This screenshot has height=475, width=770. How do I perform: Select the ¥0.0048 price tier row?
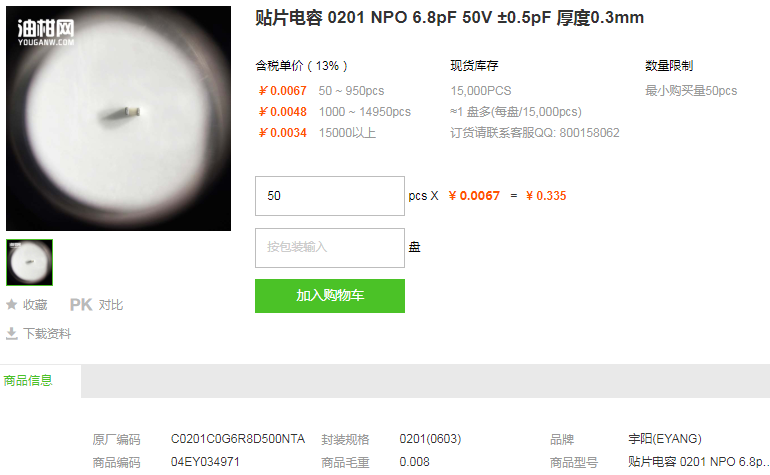pos(334,112)
